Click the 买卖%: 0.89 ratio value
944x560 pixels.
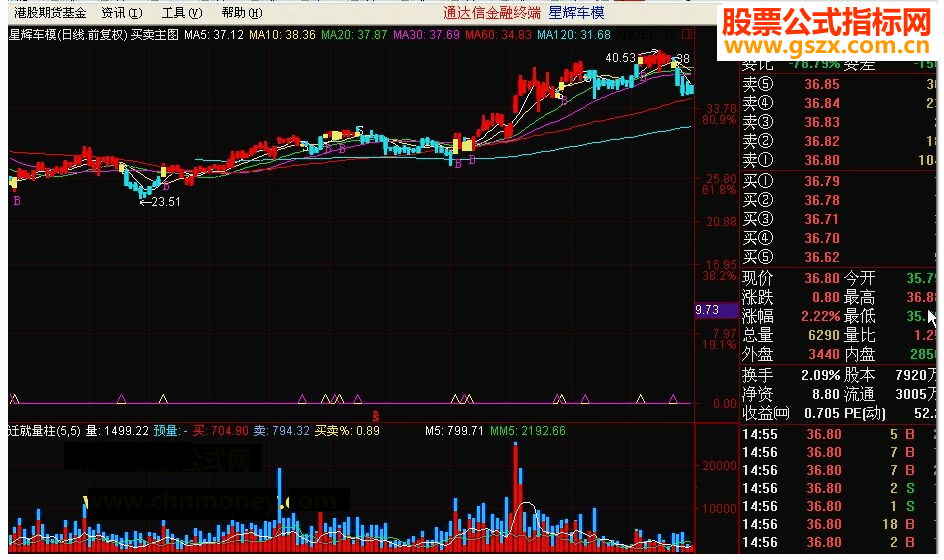point(347,431)
